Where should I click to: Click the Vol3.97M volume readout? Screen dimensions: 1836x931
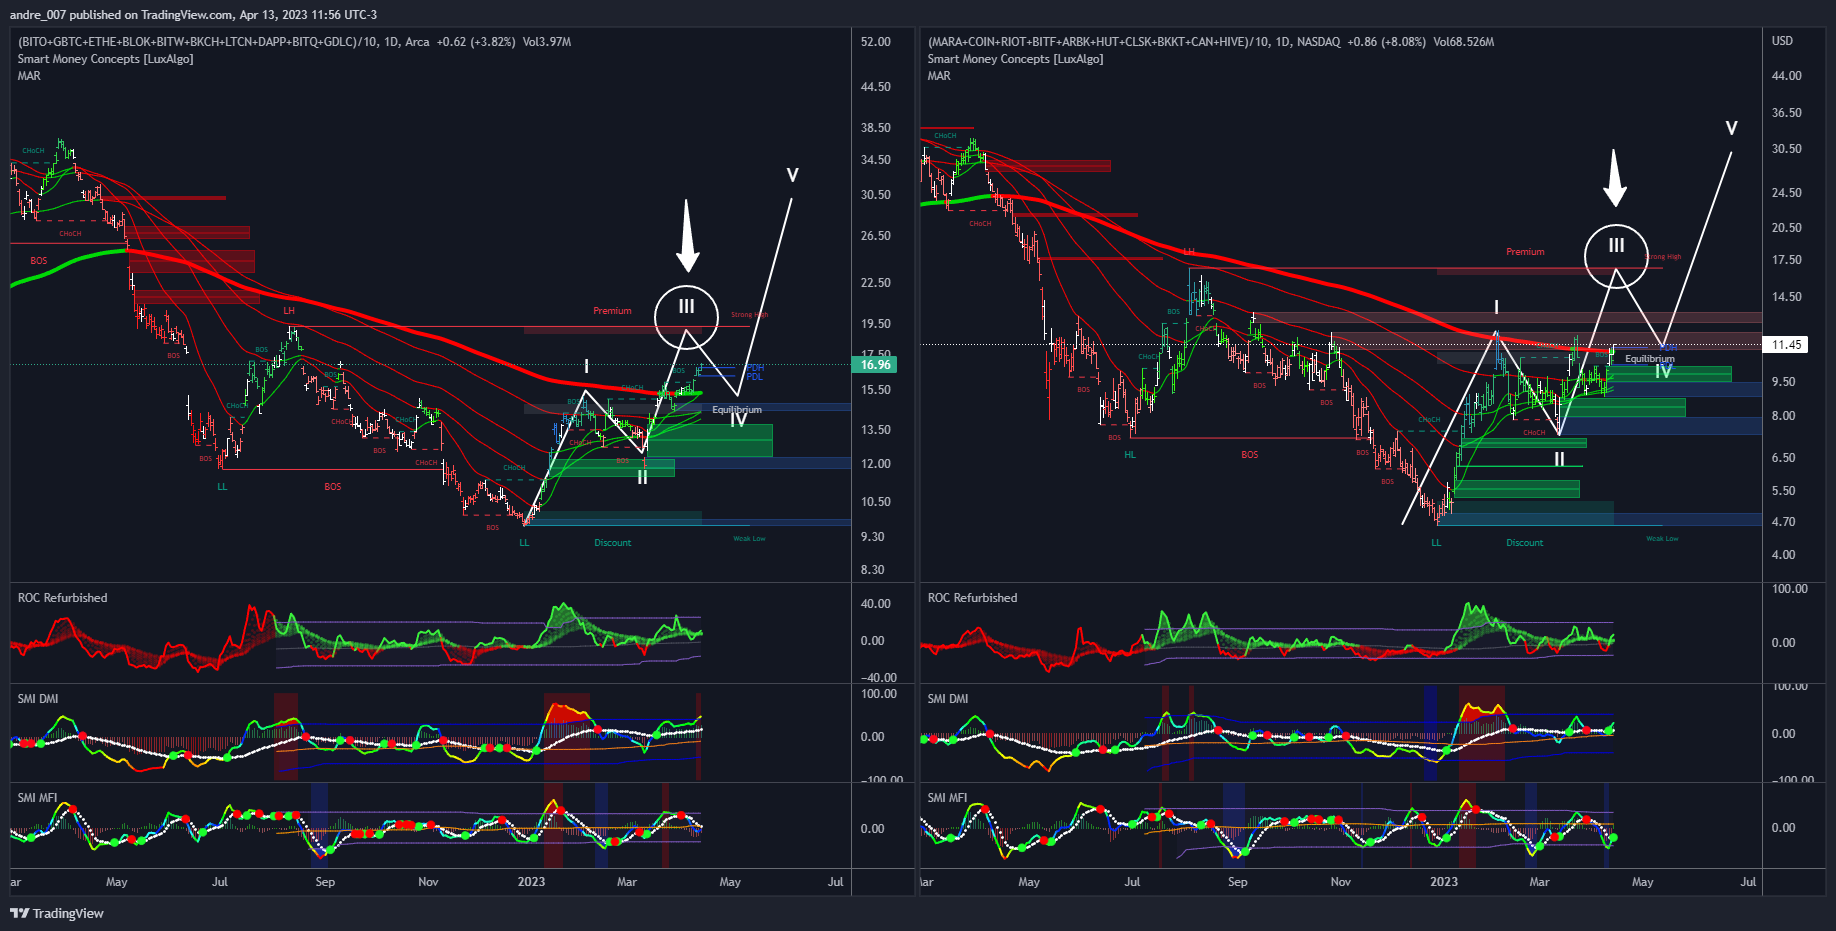pyautogui.click(x=547, y=42)
